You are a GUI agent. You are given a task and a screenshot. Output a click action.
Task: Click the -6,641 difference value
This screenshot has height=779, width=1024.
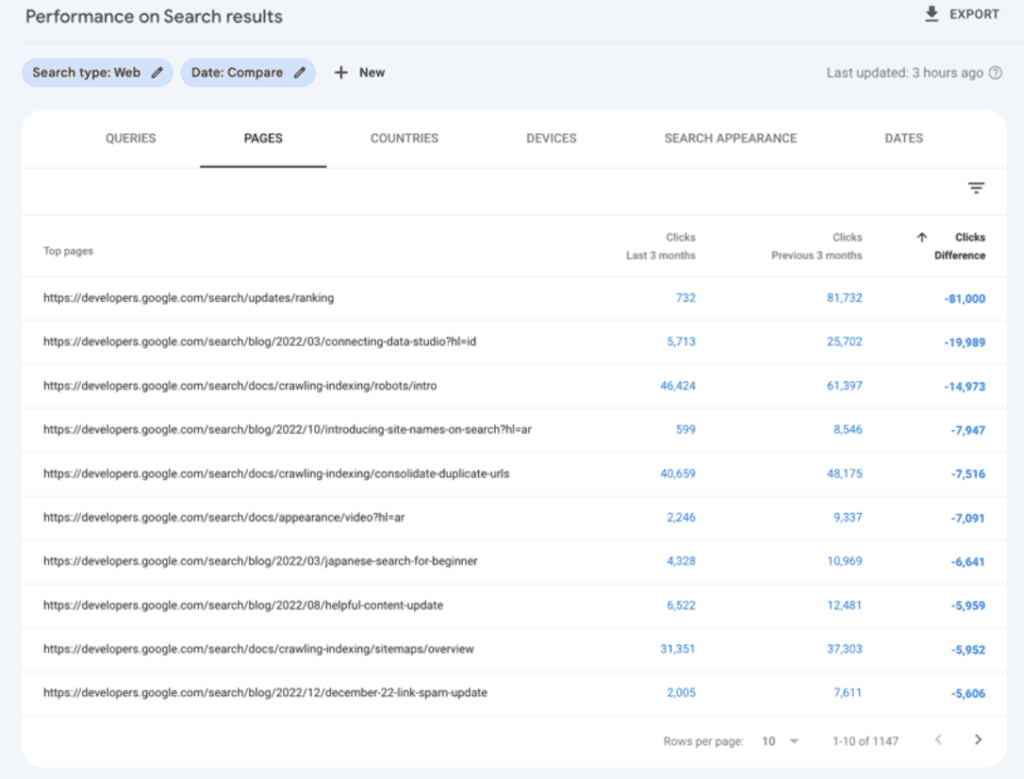[x=968, y=562]
